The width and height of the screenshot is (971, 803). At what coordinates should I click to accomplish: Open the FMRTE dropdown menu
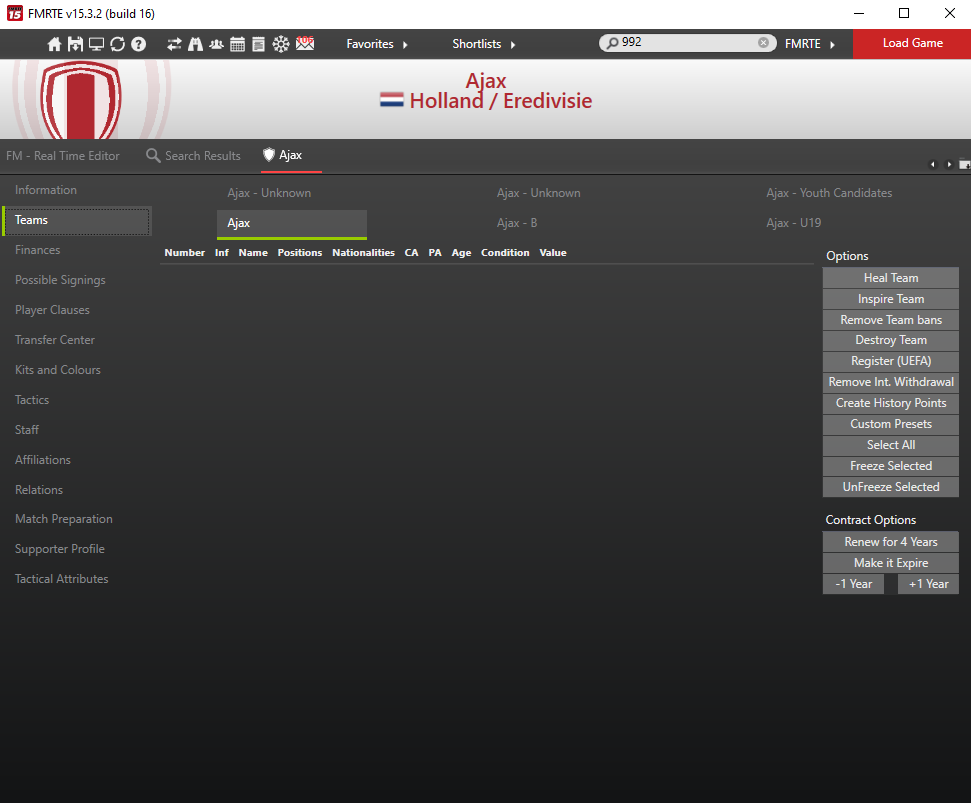(810, 44)
